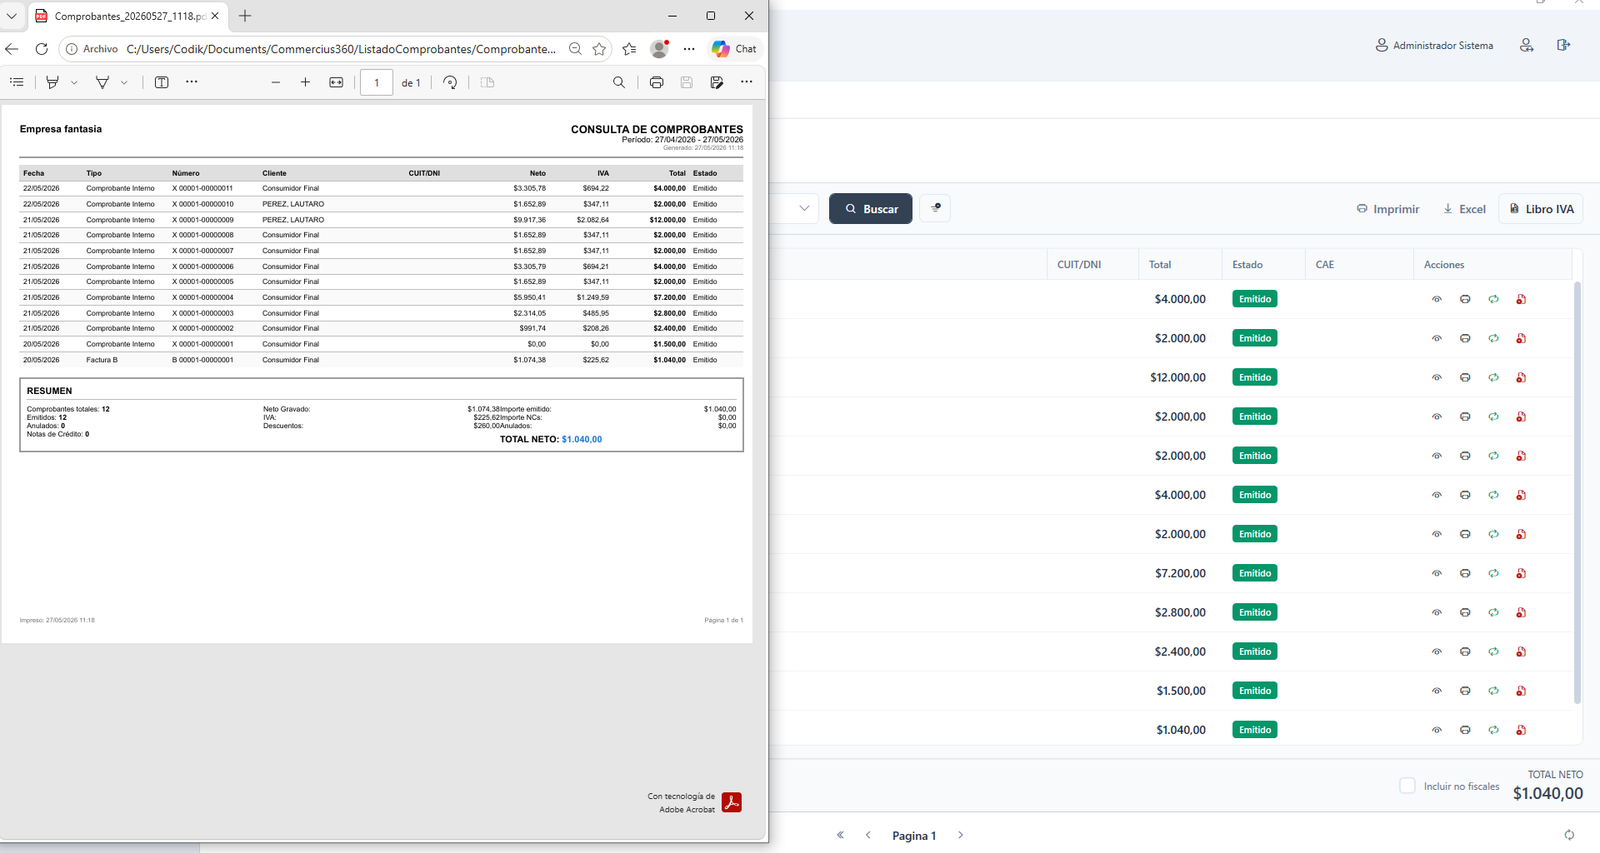1600x853 pixels.
Task: Click the PDF zoom in plus button
Action: point(305,82)
